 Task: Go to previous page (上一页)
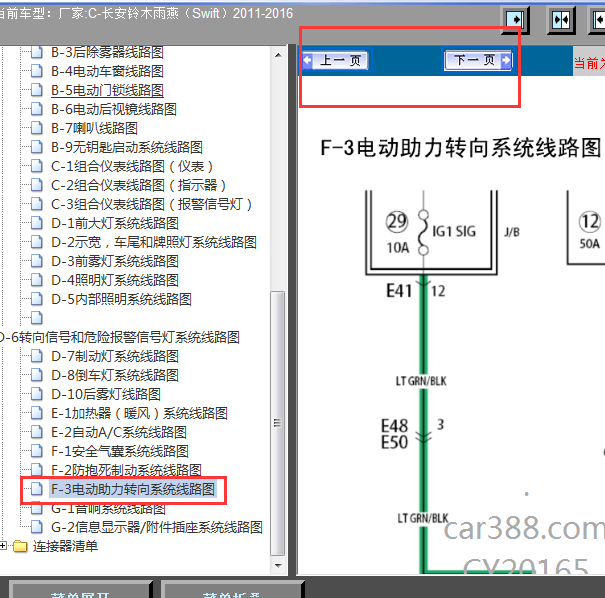pos(335,60)
